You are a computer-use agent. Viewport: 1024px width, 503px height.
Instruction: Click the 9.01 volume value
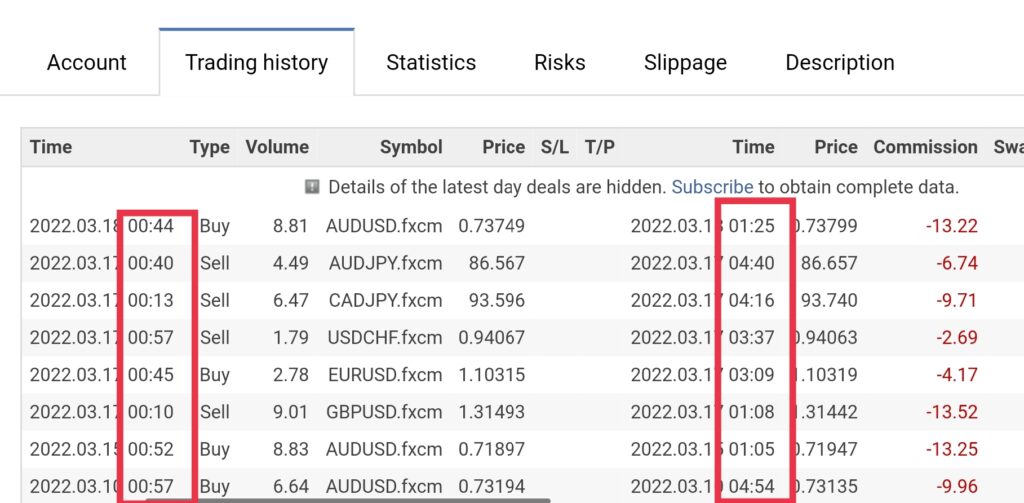click(x=290, y=412)
